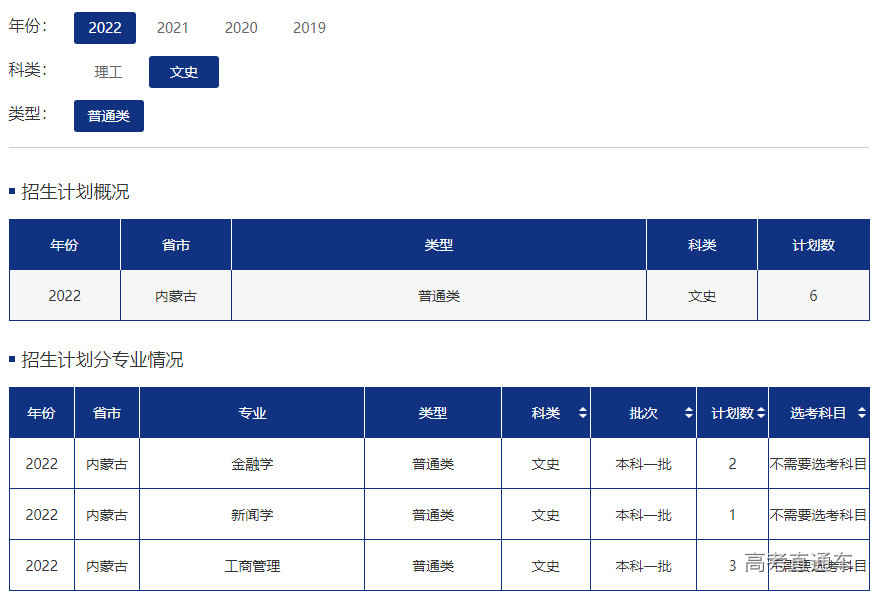Click 年份 header in the majors table
The height and width of the screenshot is (602, 882).
[x=42, y=413]
